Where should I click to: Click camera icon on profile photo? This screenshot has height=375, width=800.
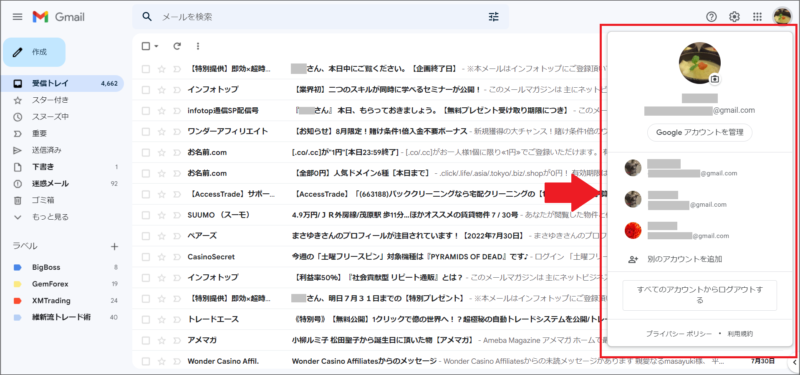[715, 79]
